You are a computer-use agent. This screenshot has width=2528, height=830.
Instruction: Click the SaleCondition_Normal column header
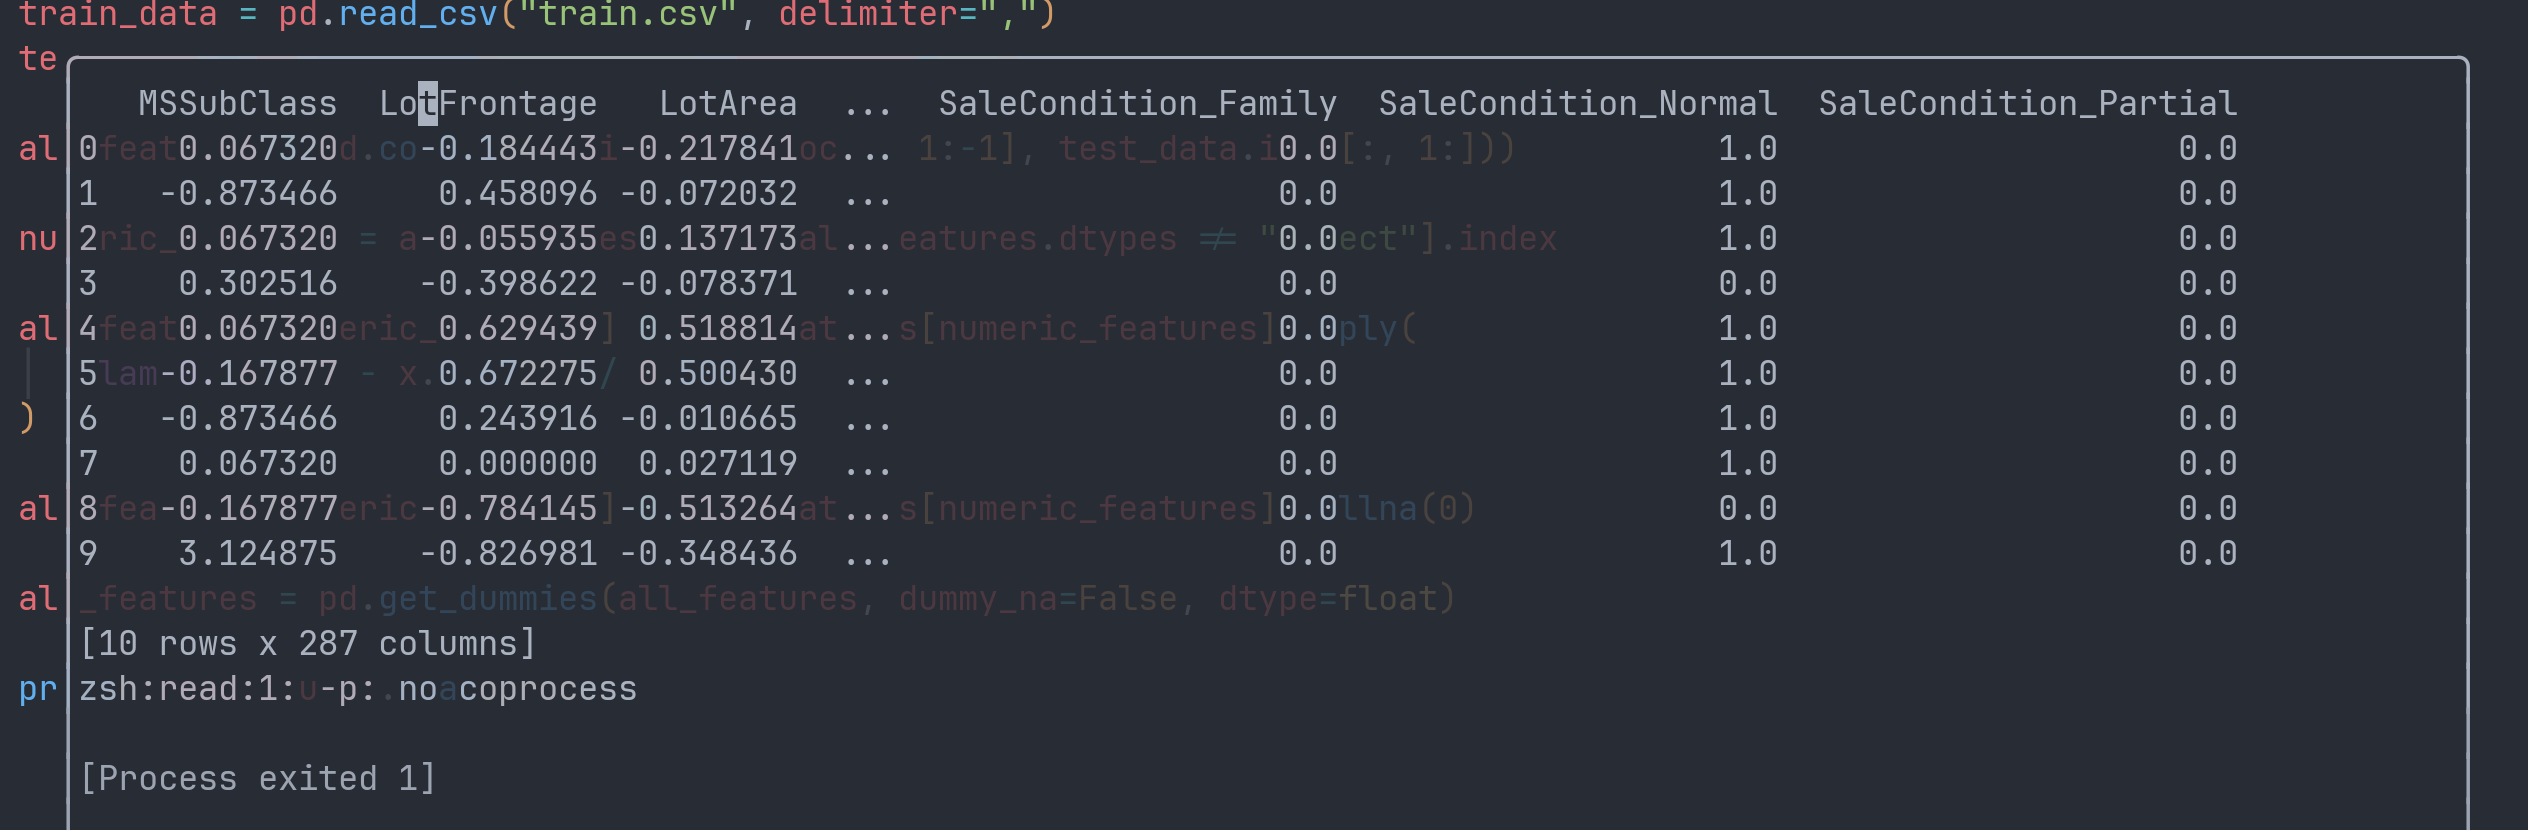click(1577, 104)
